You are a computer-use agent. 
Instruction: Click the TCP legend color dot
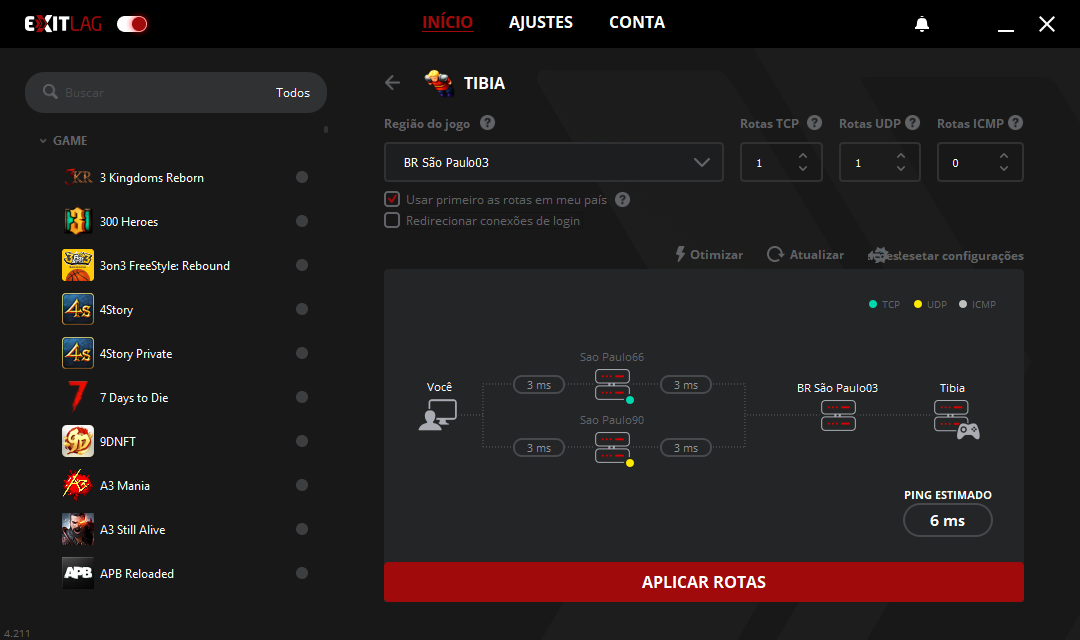(873, 304)
